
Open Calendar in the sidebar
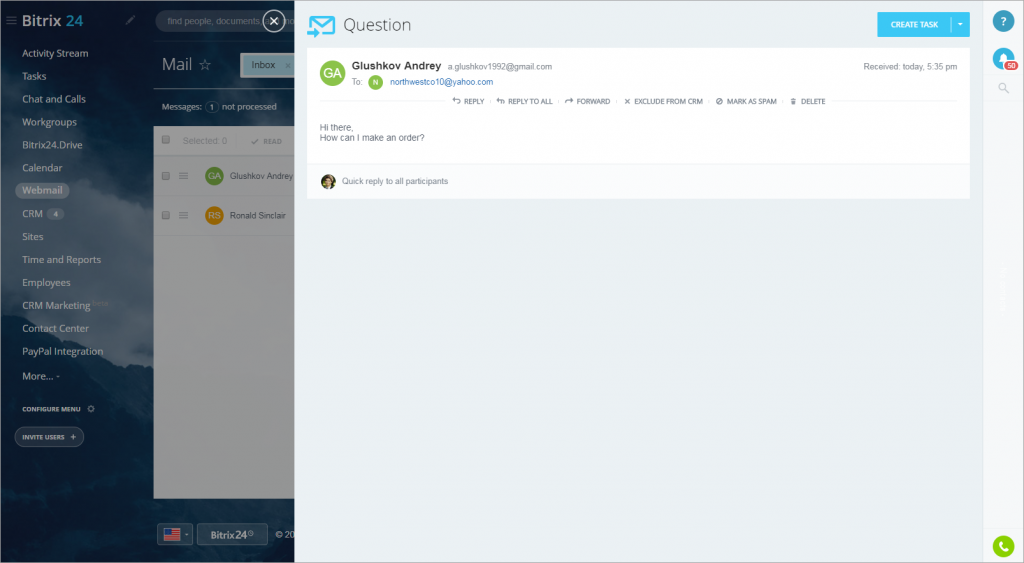pos(42,168)
